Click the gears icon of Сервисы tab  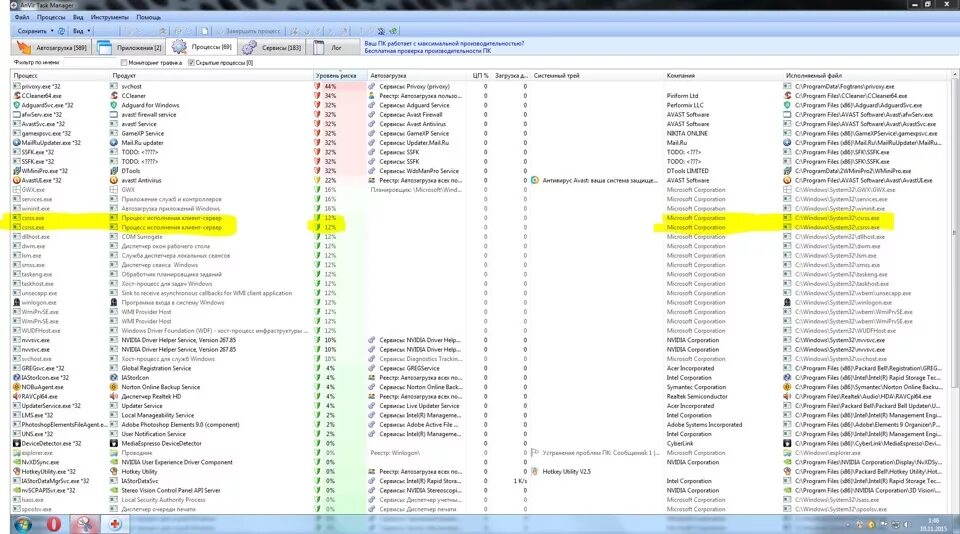pos(249,47)
